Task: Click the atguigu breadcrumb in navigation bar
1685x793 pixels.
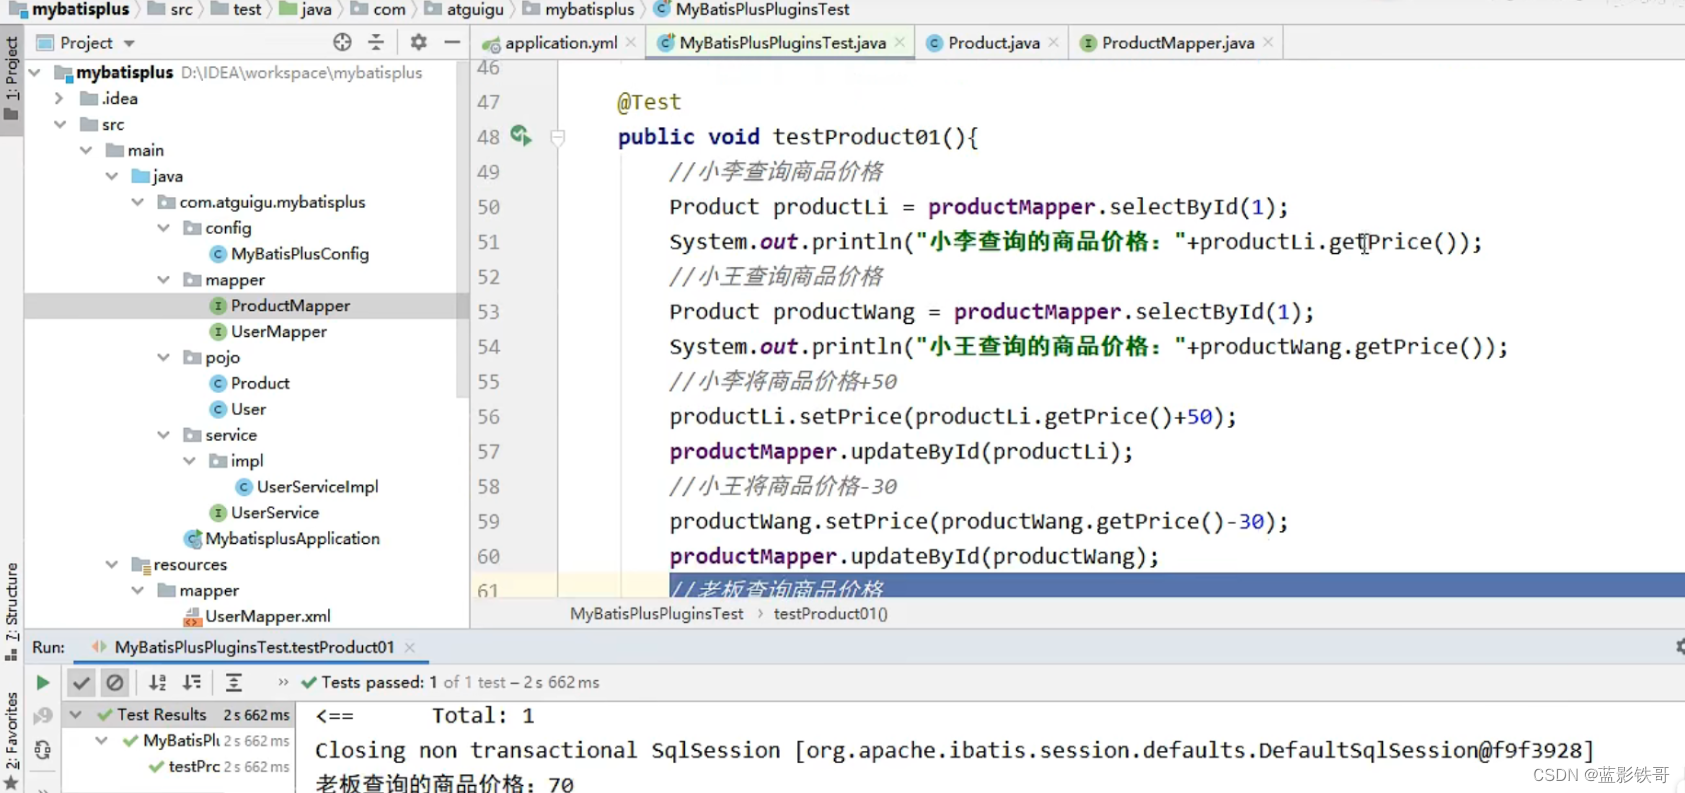Action: tap(465, 9)
